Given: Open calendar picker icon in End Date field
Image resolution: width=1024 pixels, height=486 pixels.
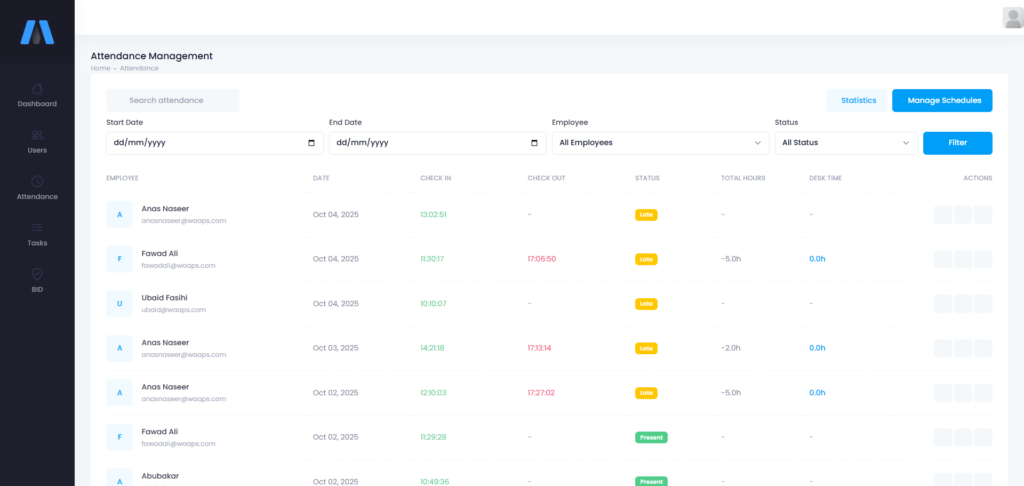Looking at the screenshot, I should [x=534, y=143].
